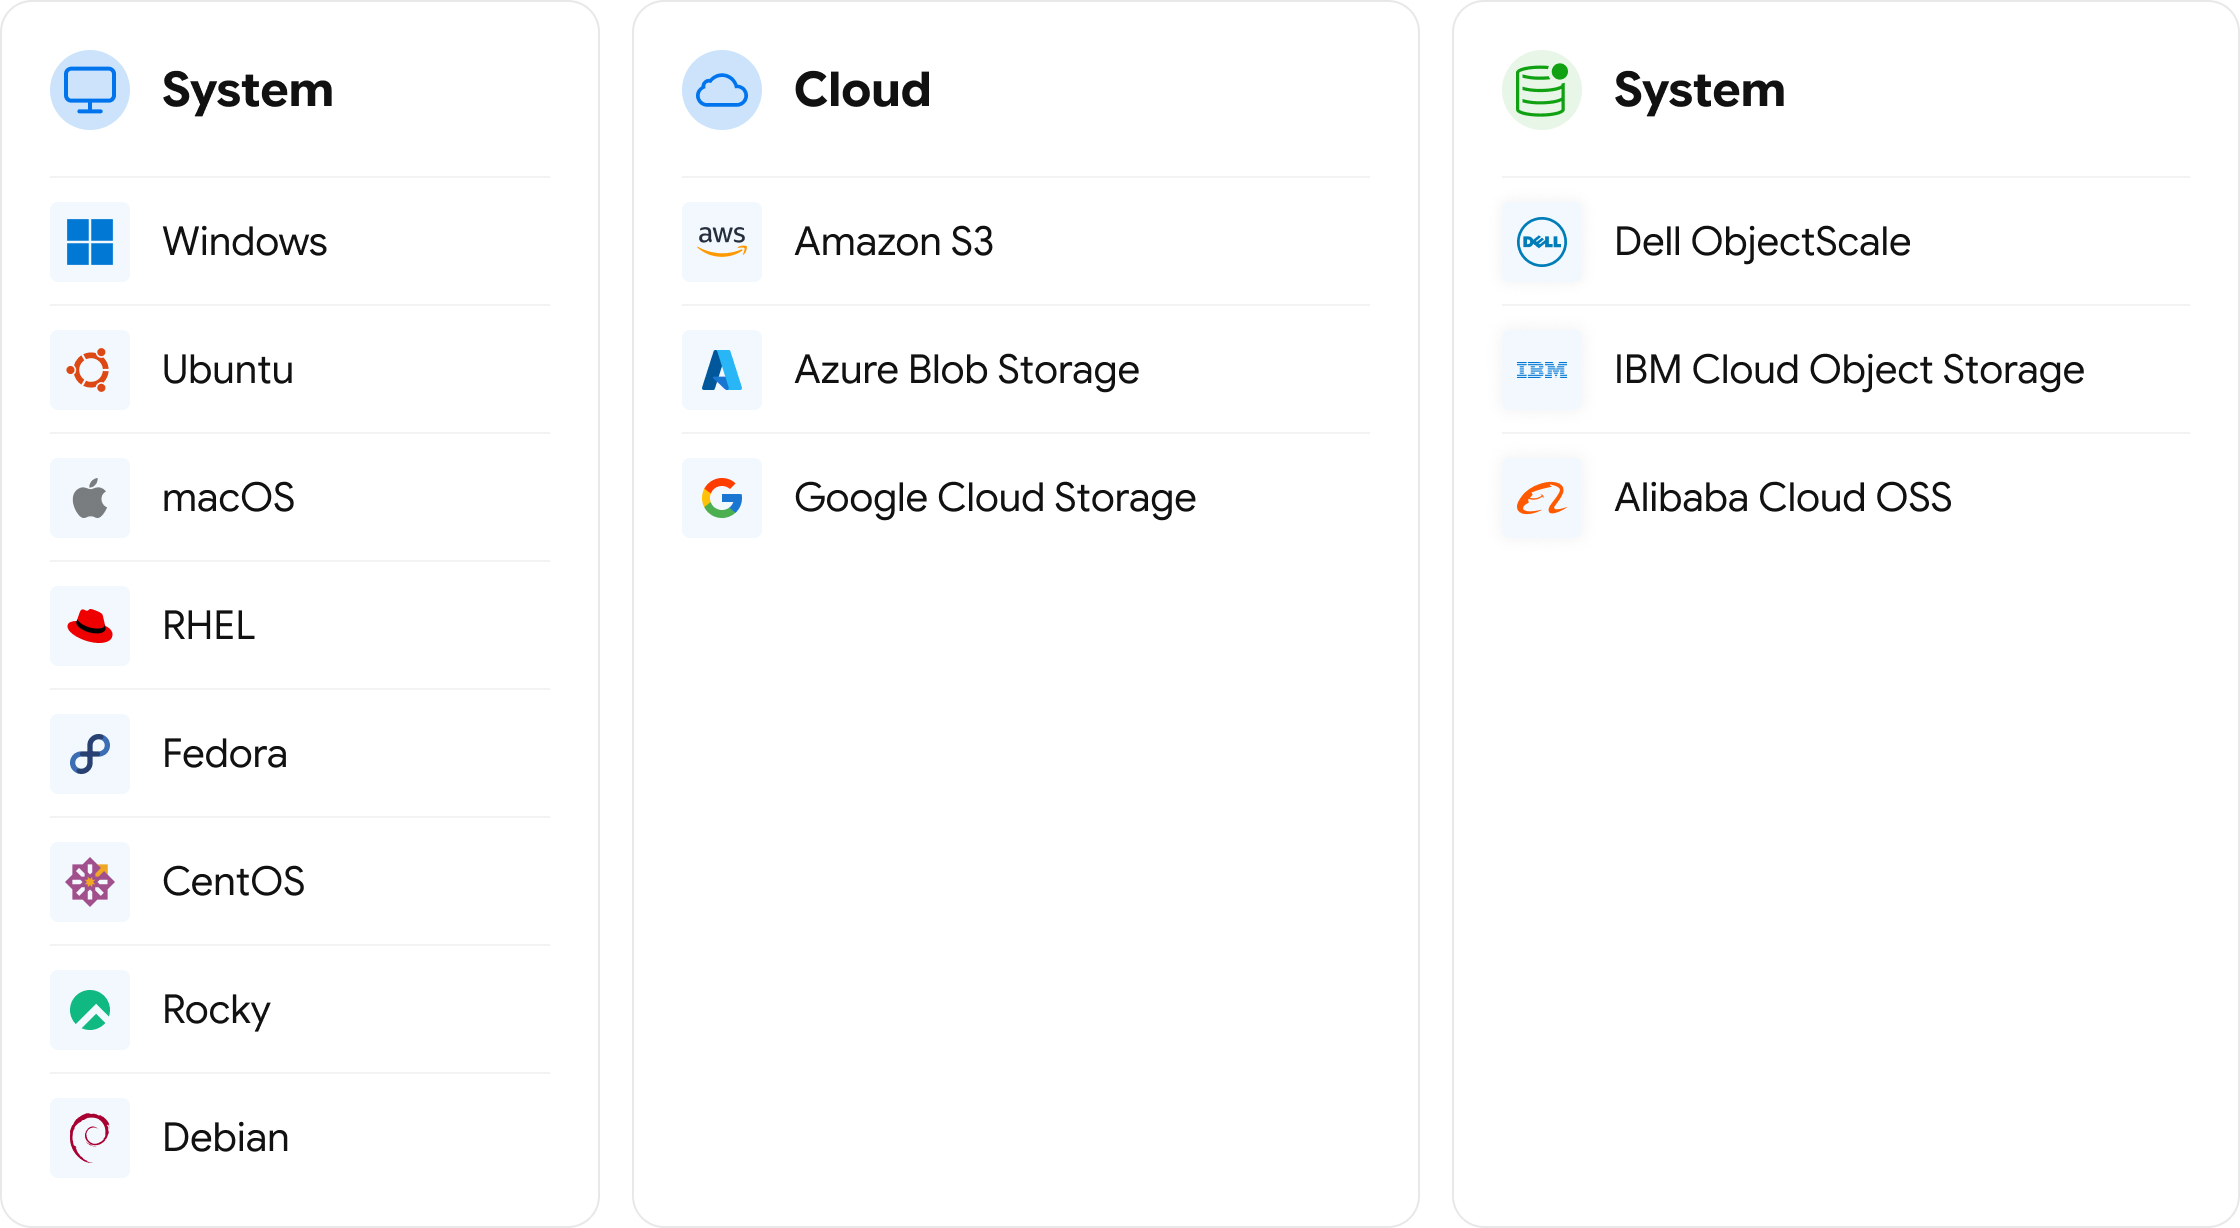Choose Amazon S3 text

[x=894, y=242]
